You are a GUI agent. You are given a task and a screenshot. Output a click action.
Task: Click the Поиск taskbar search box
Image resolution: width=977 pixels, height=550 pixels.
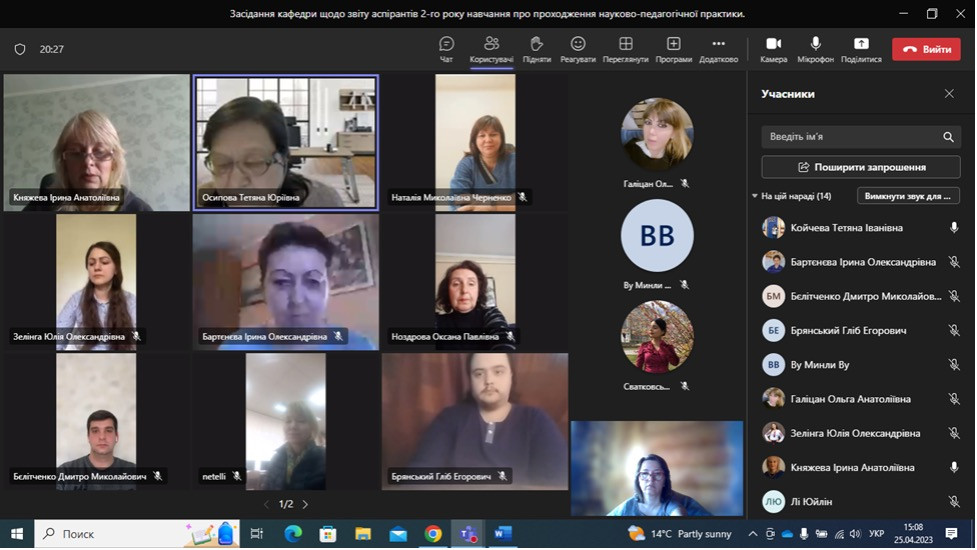click(x=136, y=534)
